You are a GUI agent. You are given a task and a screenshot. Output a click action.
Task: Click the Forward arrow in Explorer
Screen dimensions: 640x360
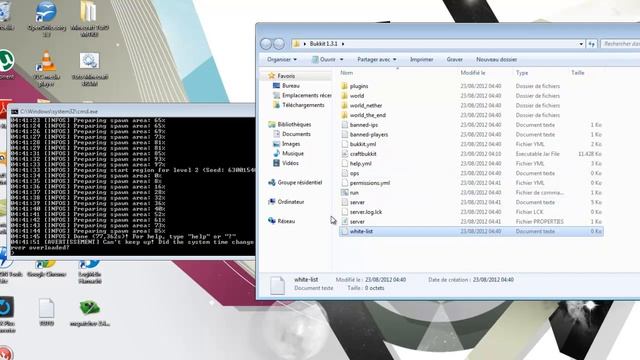pyautogui.click(x=279, y=44)
